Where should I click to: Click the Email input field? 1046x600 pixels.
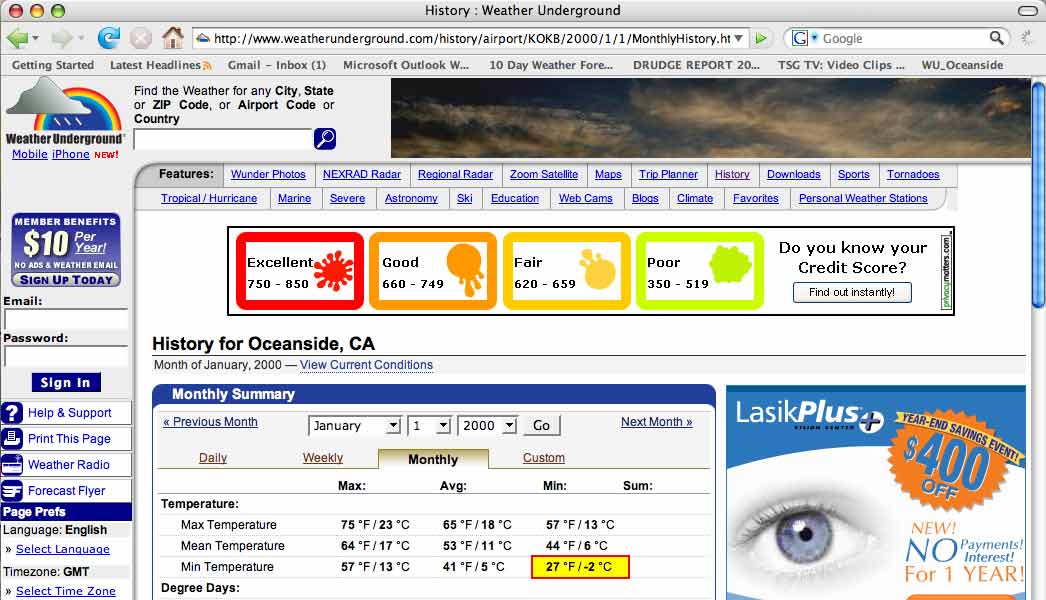[66, 319]
